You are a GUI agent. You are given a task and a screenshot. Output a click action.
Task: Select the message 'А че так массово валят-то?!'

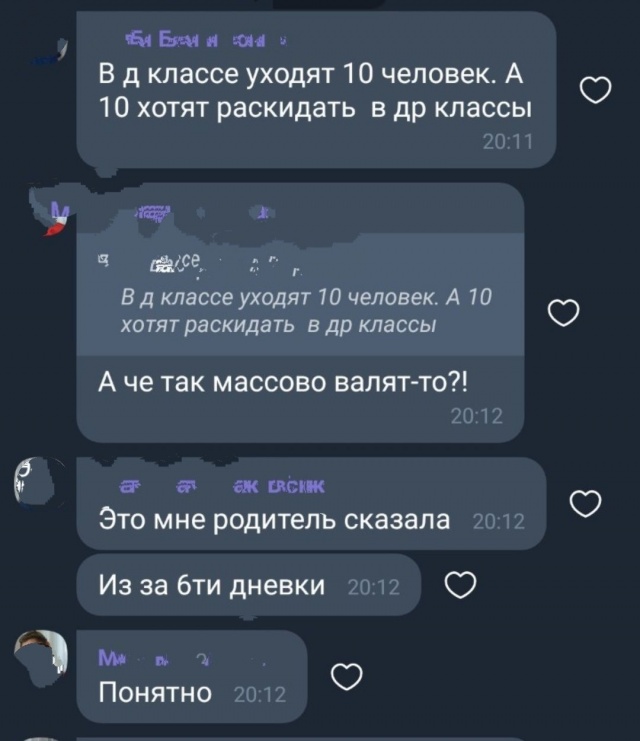[x=301, y=313]
